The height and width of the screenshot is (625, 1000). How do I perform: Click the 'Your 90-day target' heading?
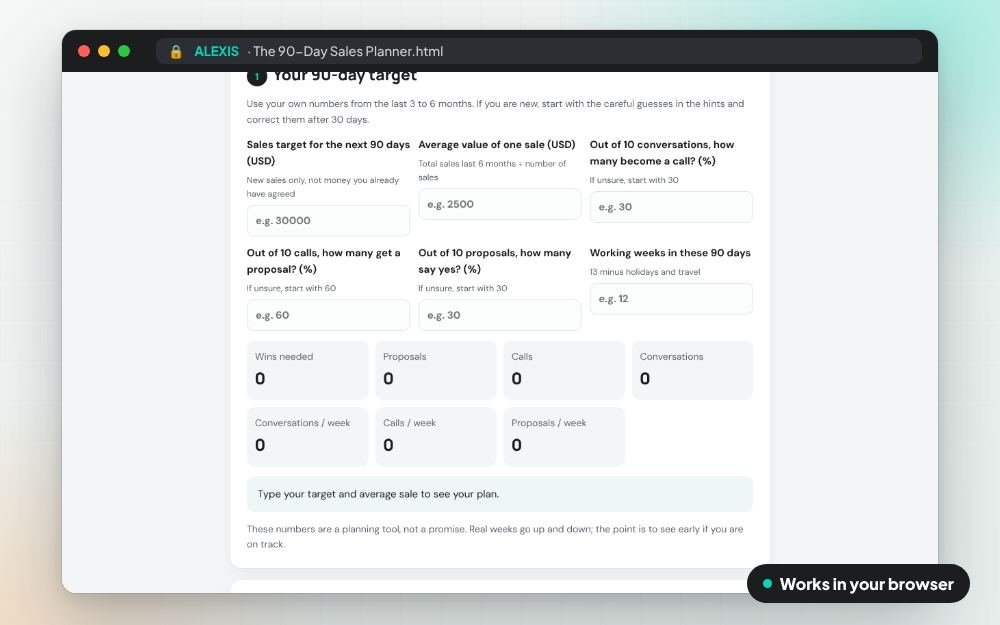coord(345,76)
